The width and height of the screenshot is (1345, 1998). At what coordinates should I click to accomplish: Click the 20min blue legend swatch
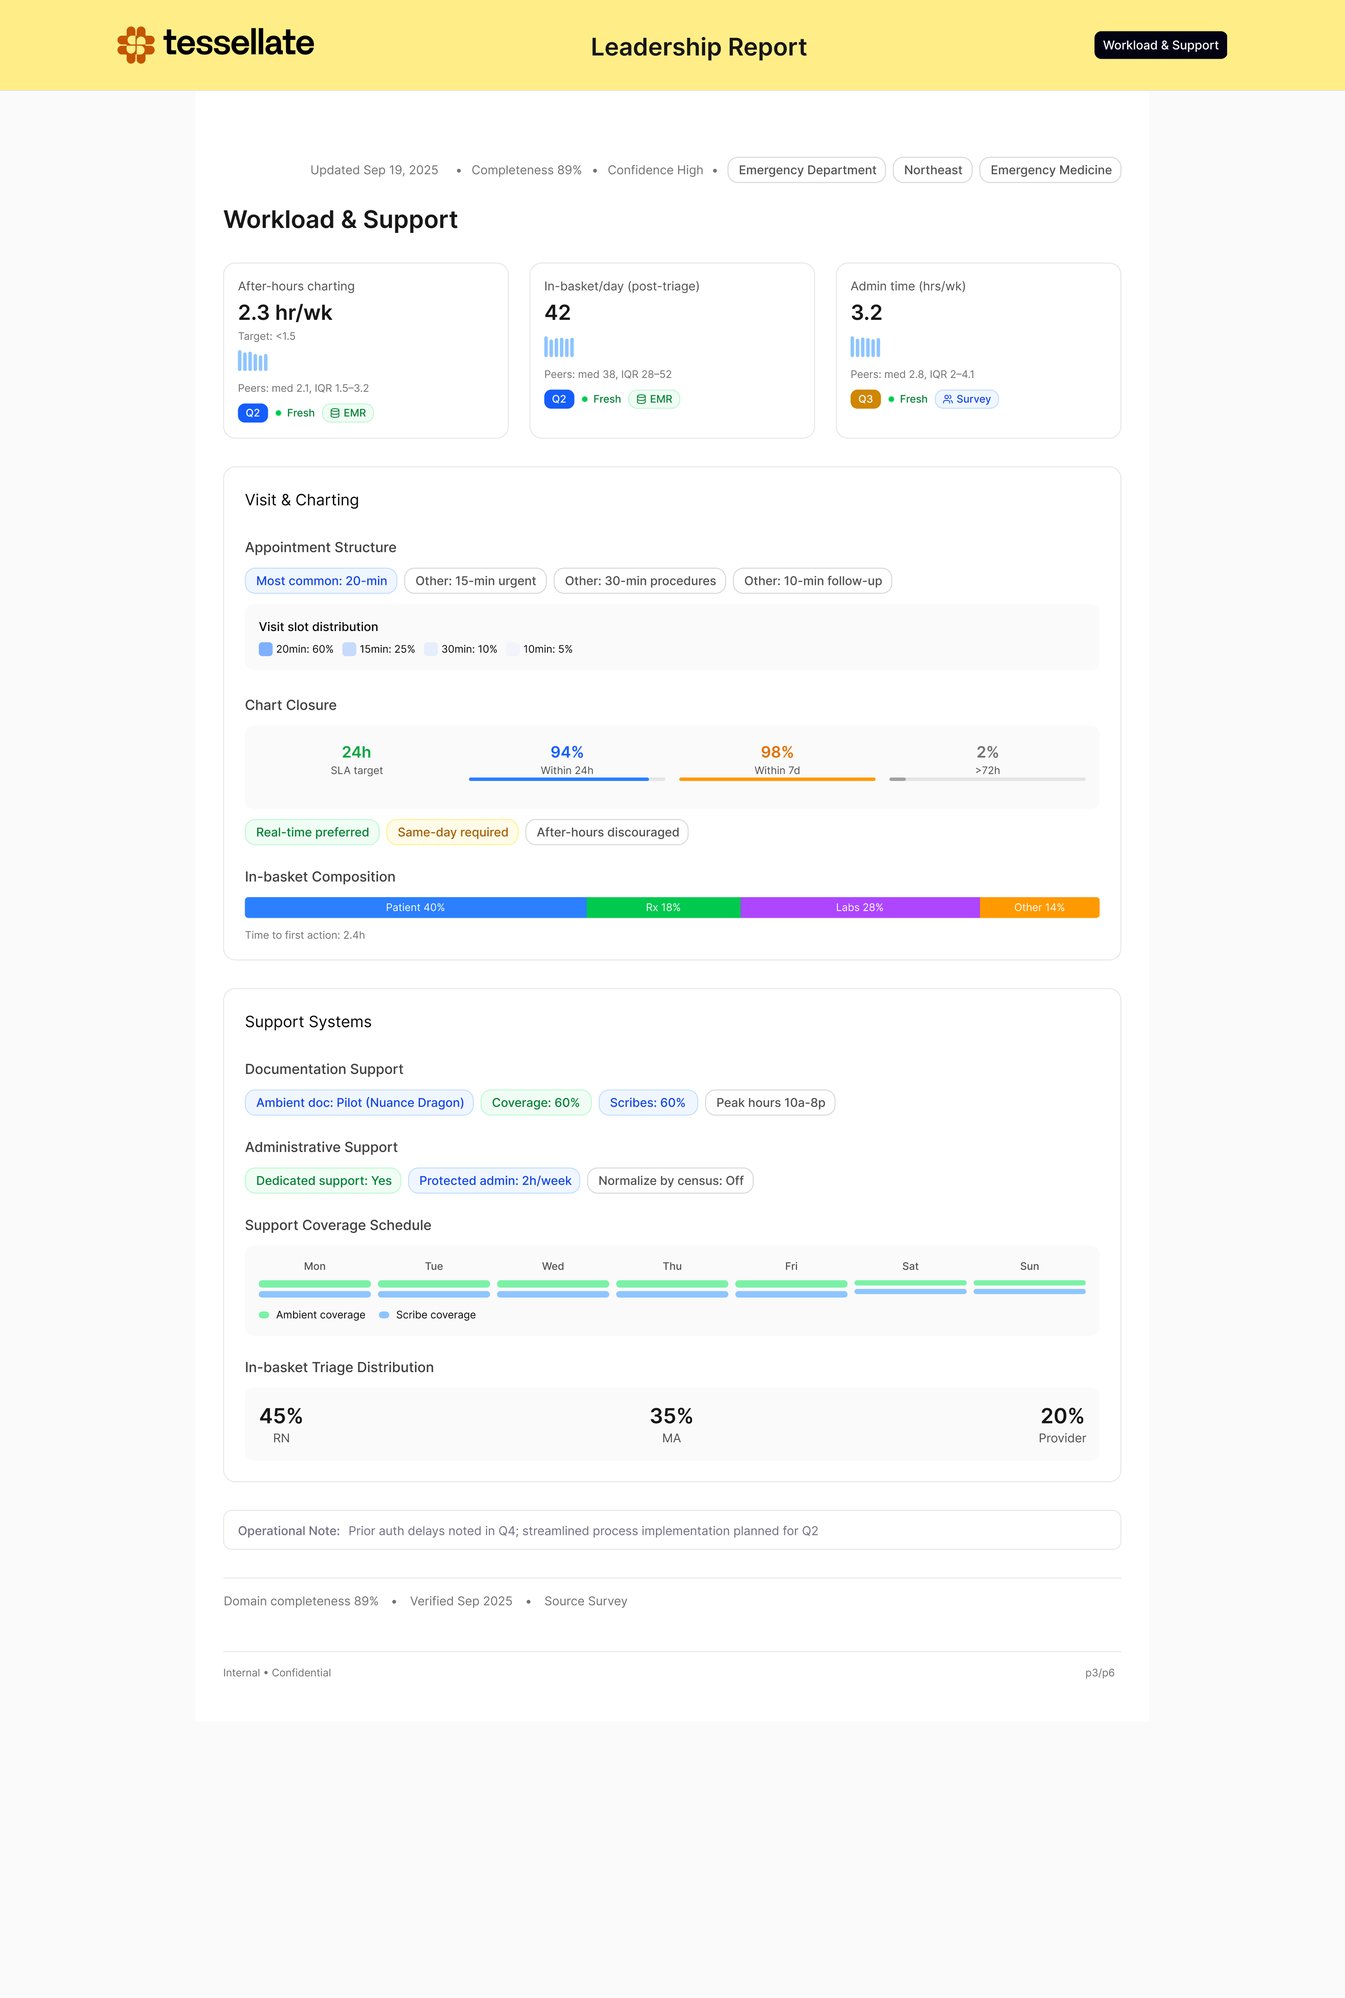[266, 649]
